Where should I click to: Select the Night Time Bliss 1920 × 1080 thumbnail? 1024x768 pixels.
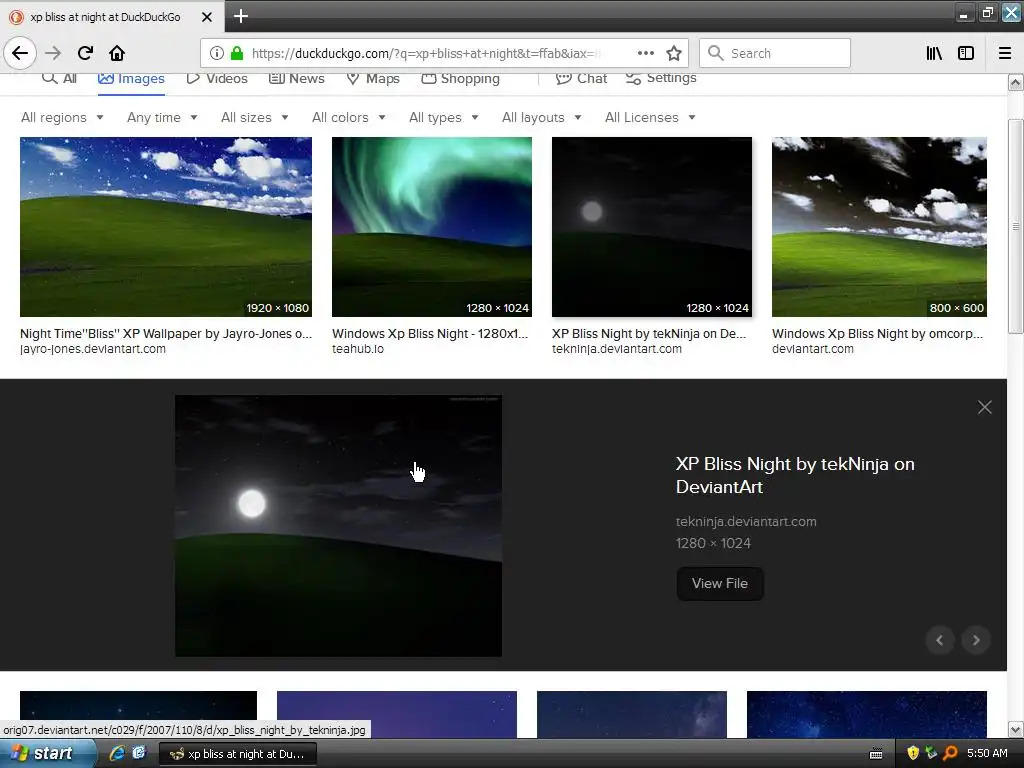(166, 227)
